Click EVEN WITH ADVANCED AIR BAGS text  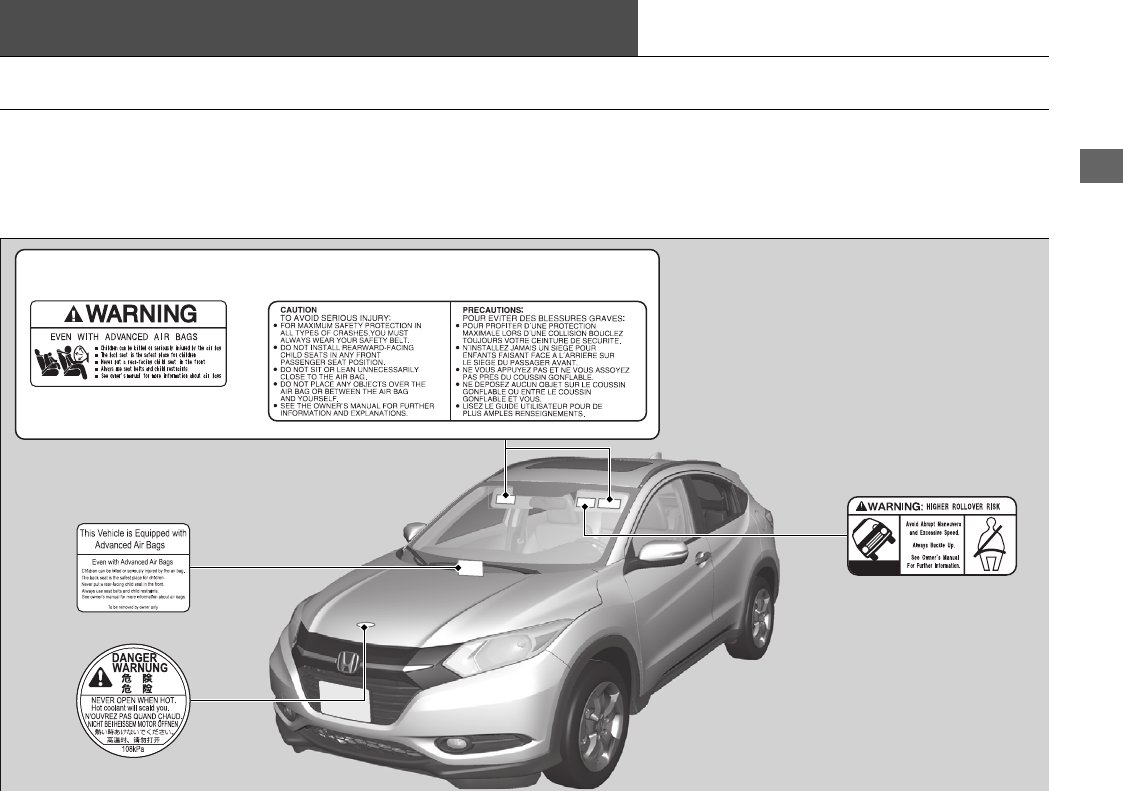pyautogui.click(x=124, y=337)
